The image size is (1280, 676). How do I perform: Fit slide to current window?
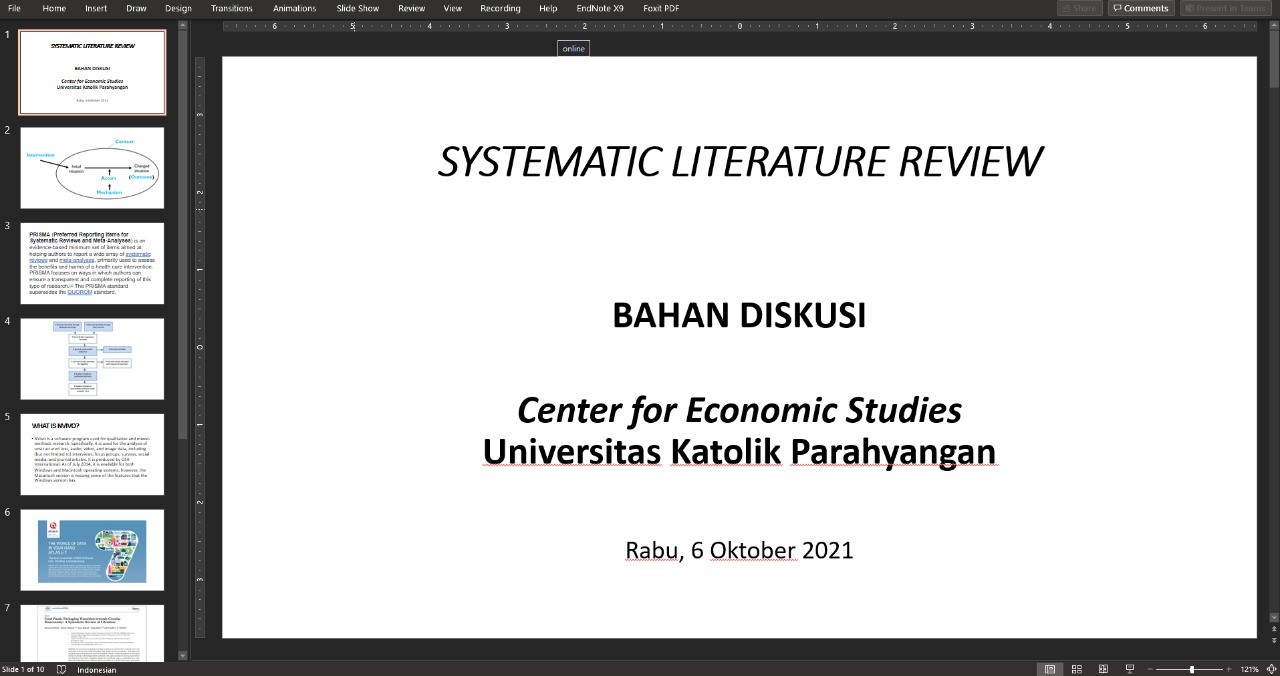1272,669
